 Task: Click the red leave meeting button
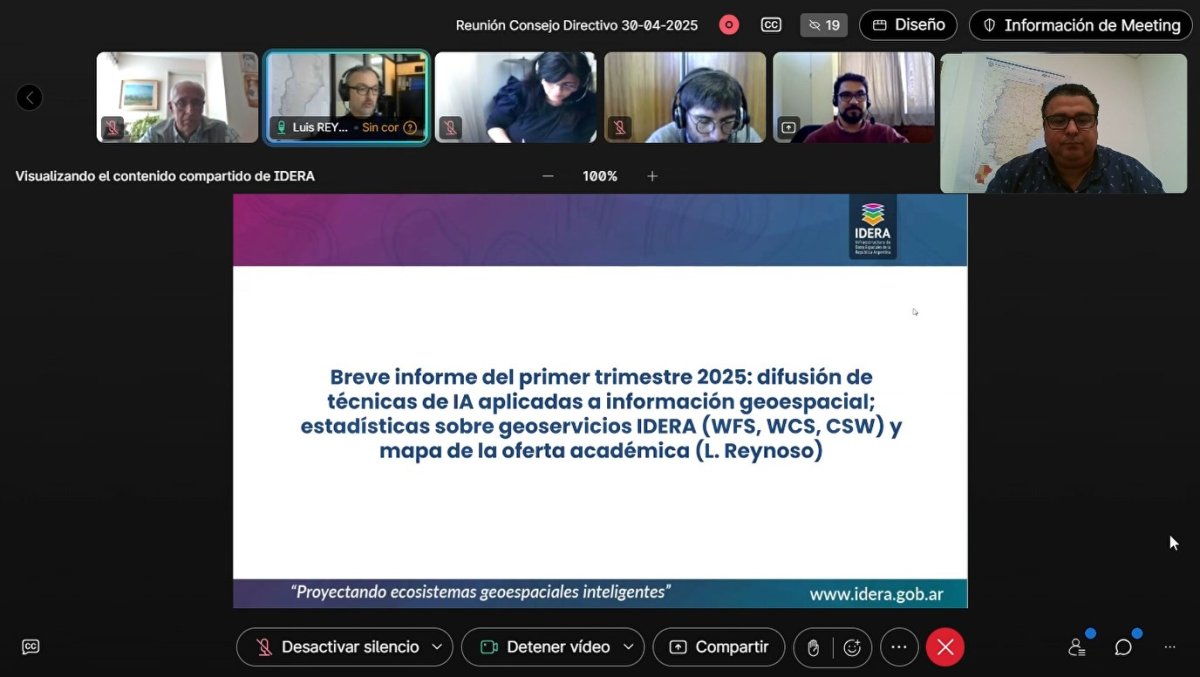(x=945, y=647)
